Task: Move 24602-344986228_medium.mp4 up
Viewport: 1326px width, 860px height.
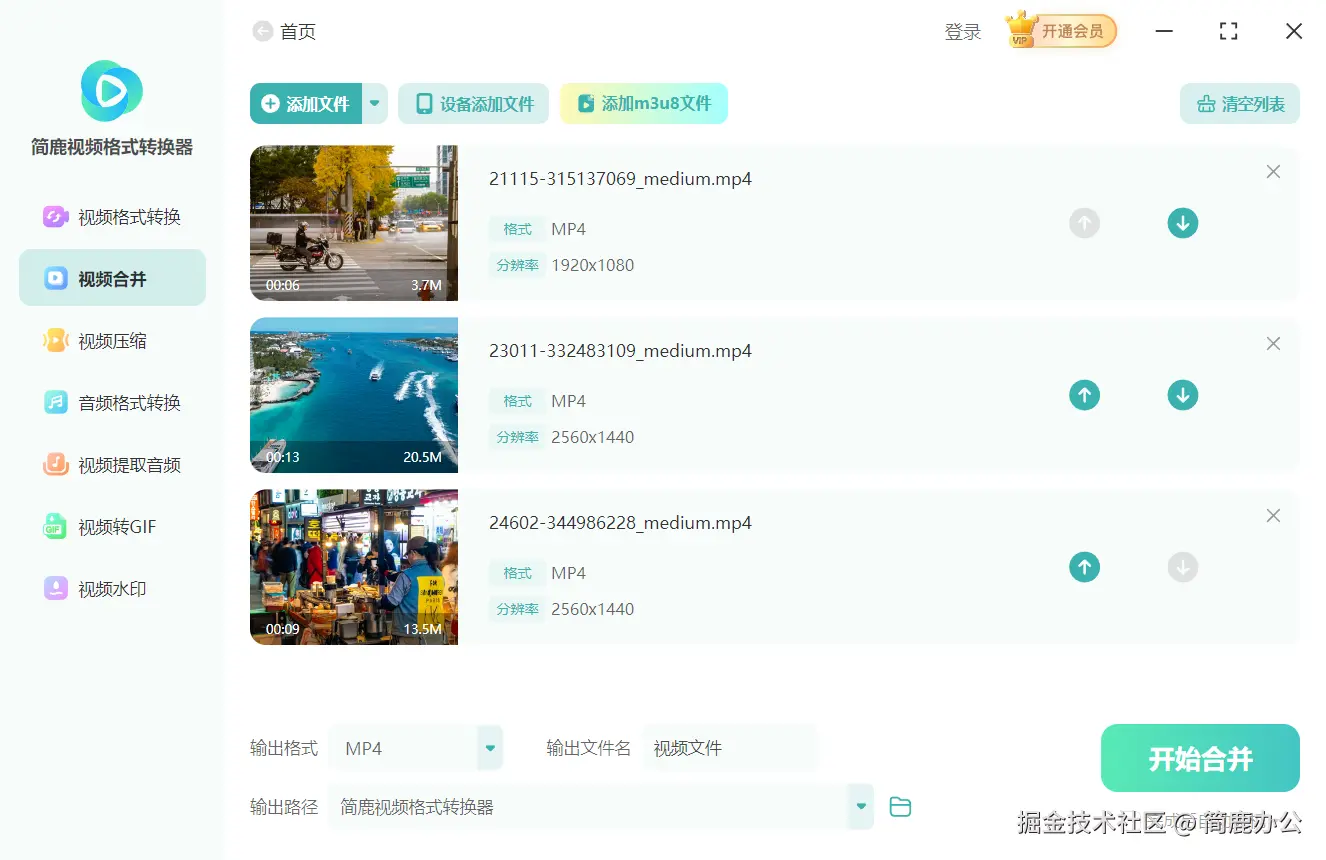Action: (x=1084, y=567)
